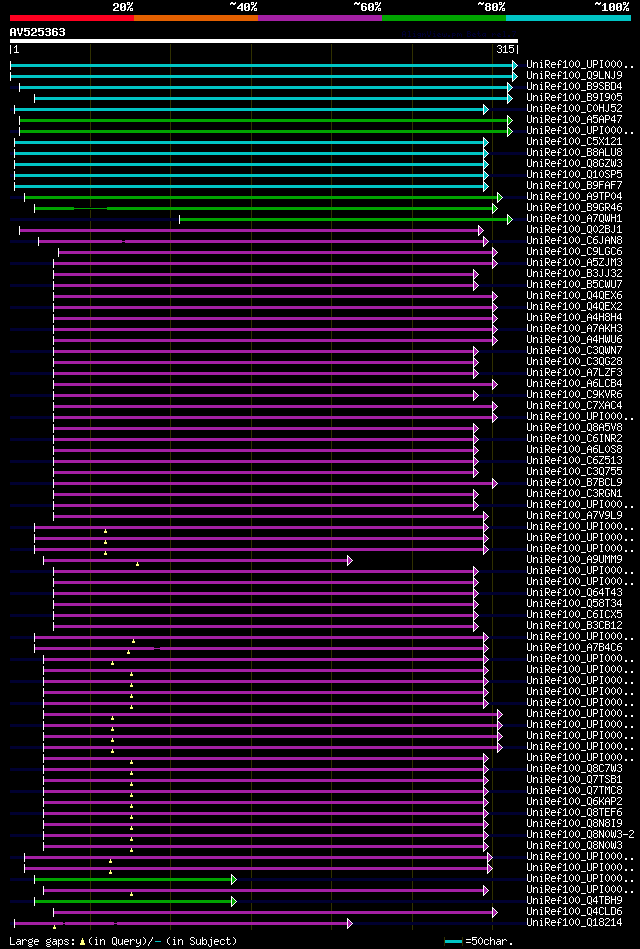Viewport: 640px width, 949px height.
Task: Click the arrowhead ending the Q18214 alignment bar
Action: 349,923
